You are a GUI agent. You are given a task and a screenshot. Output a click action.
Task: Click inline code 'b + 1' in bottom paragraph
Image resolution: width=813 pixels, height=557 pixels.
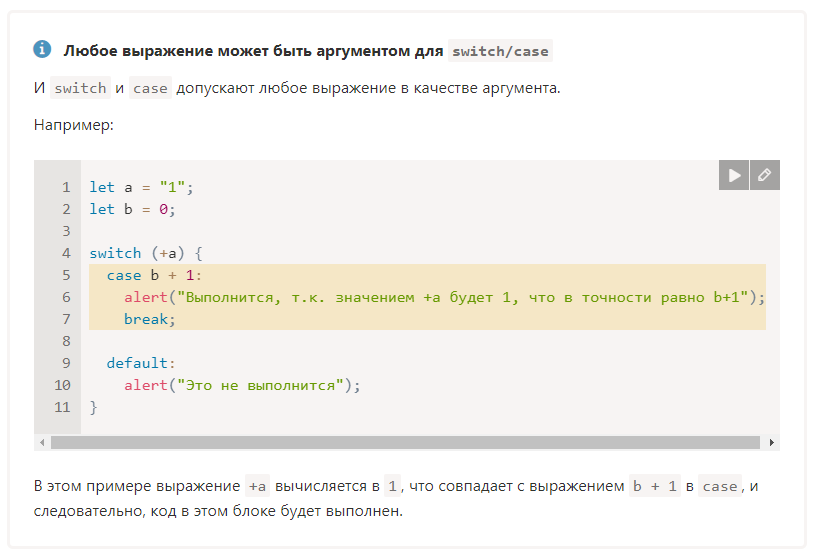[655, 486]
